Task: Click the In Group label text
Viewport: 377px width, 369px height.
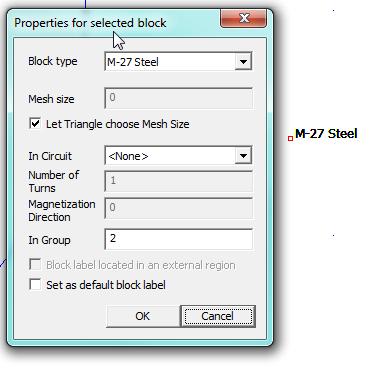Action: 49,240
